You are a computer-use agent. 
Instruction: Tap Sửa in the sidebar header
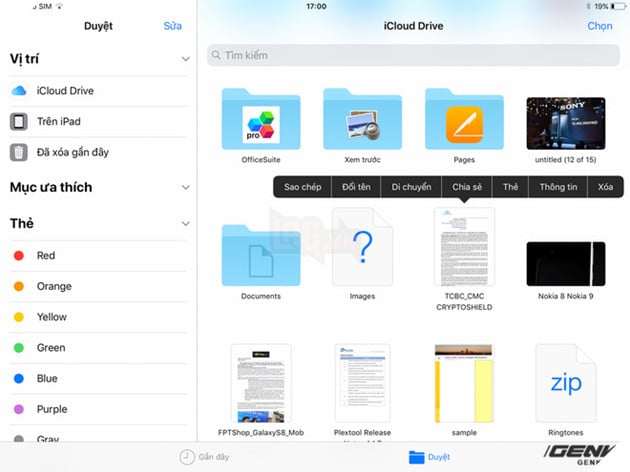click(172, 26)
